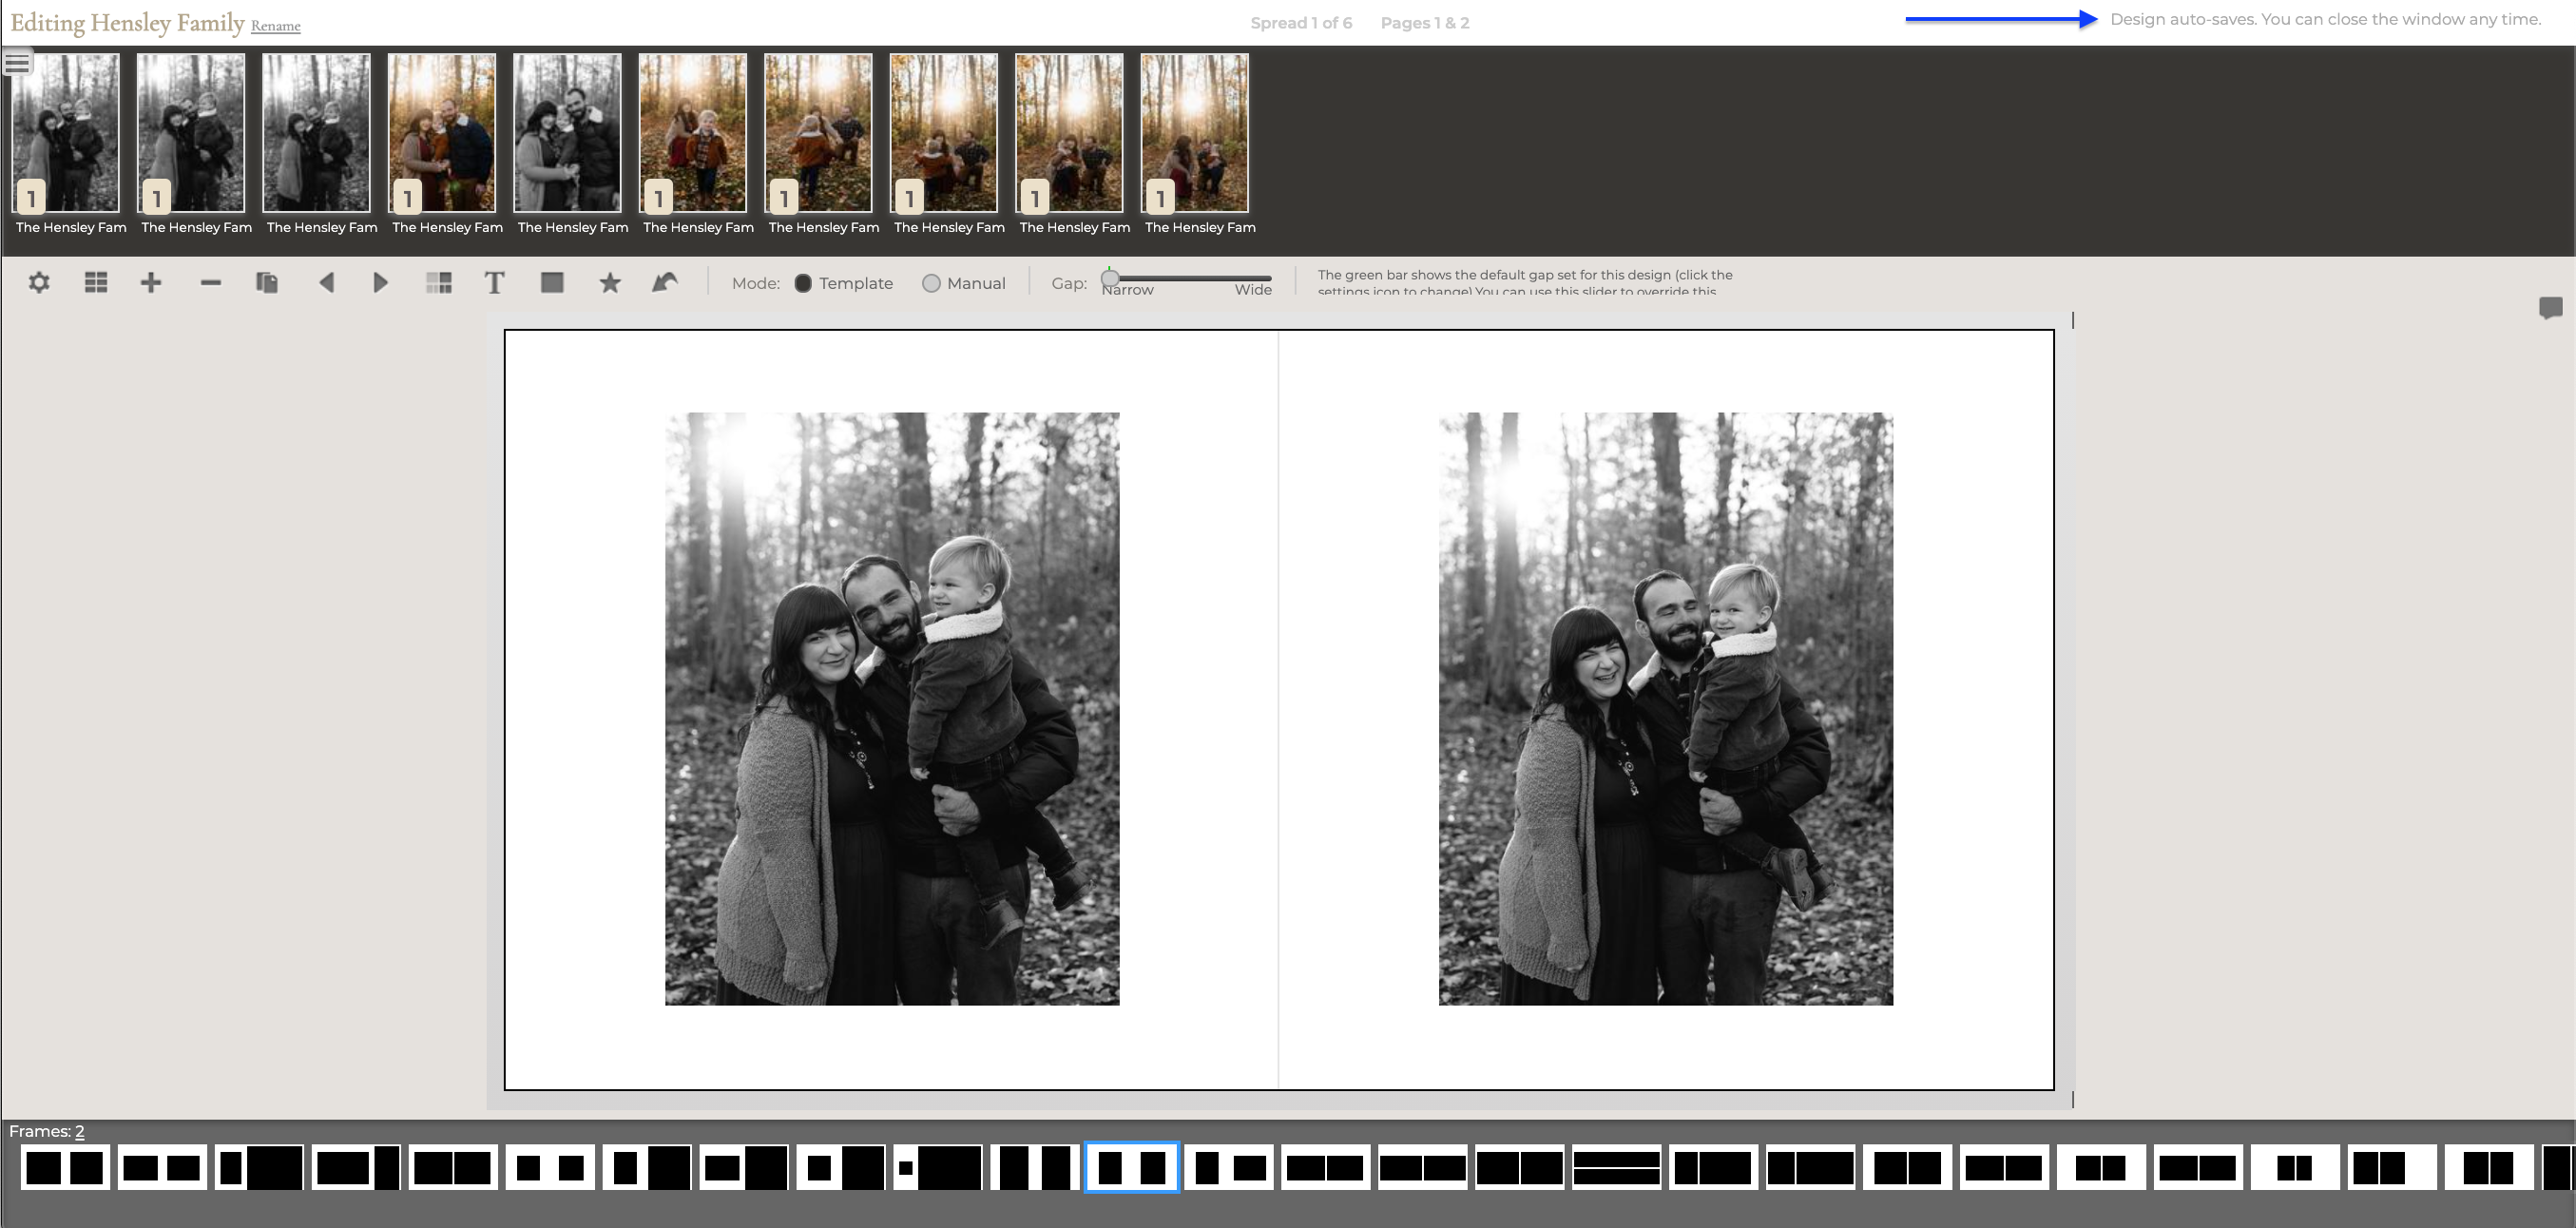
Task: Click the copy spread icon
Action: tap(266, 283)
